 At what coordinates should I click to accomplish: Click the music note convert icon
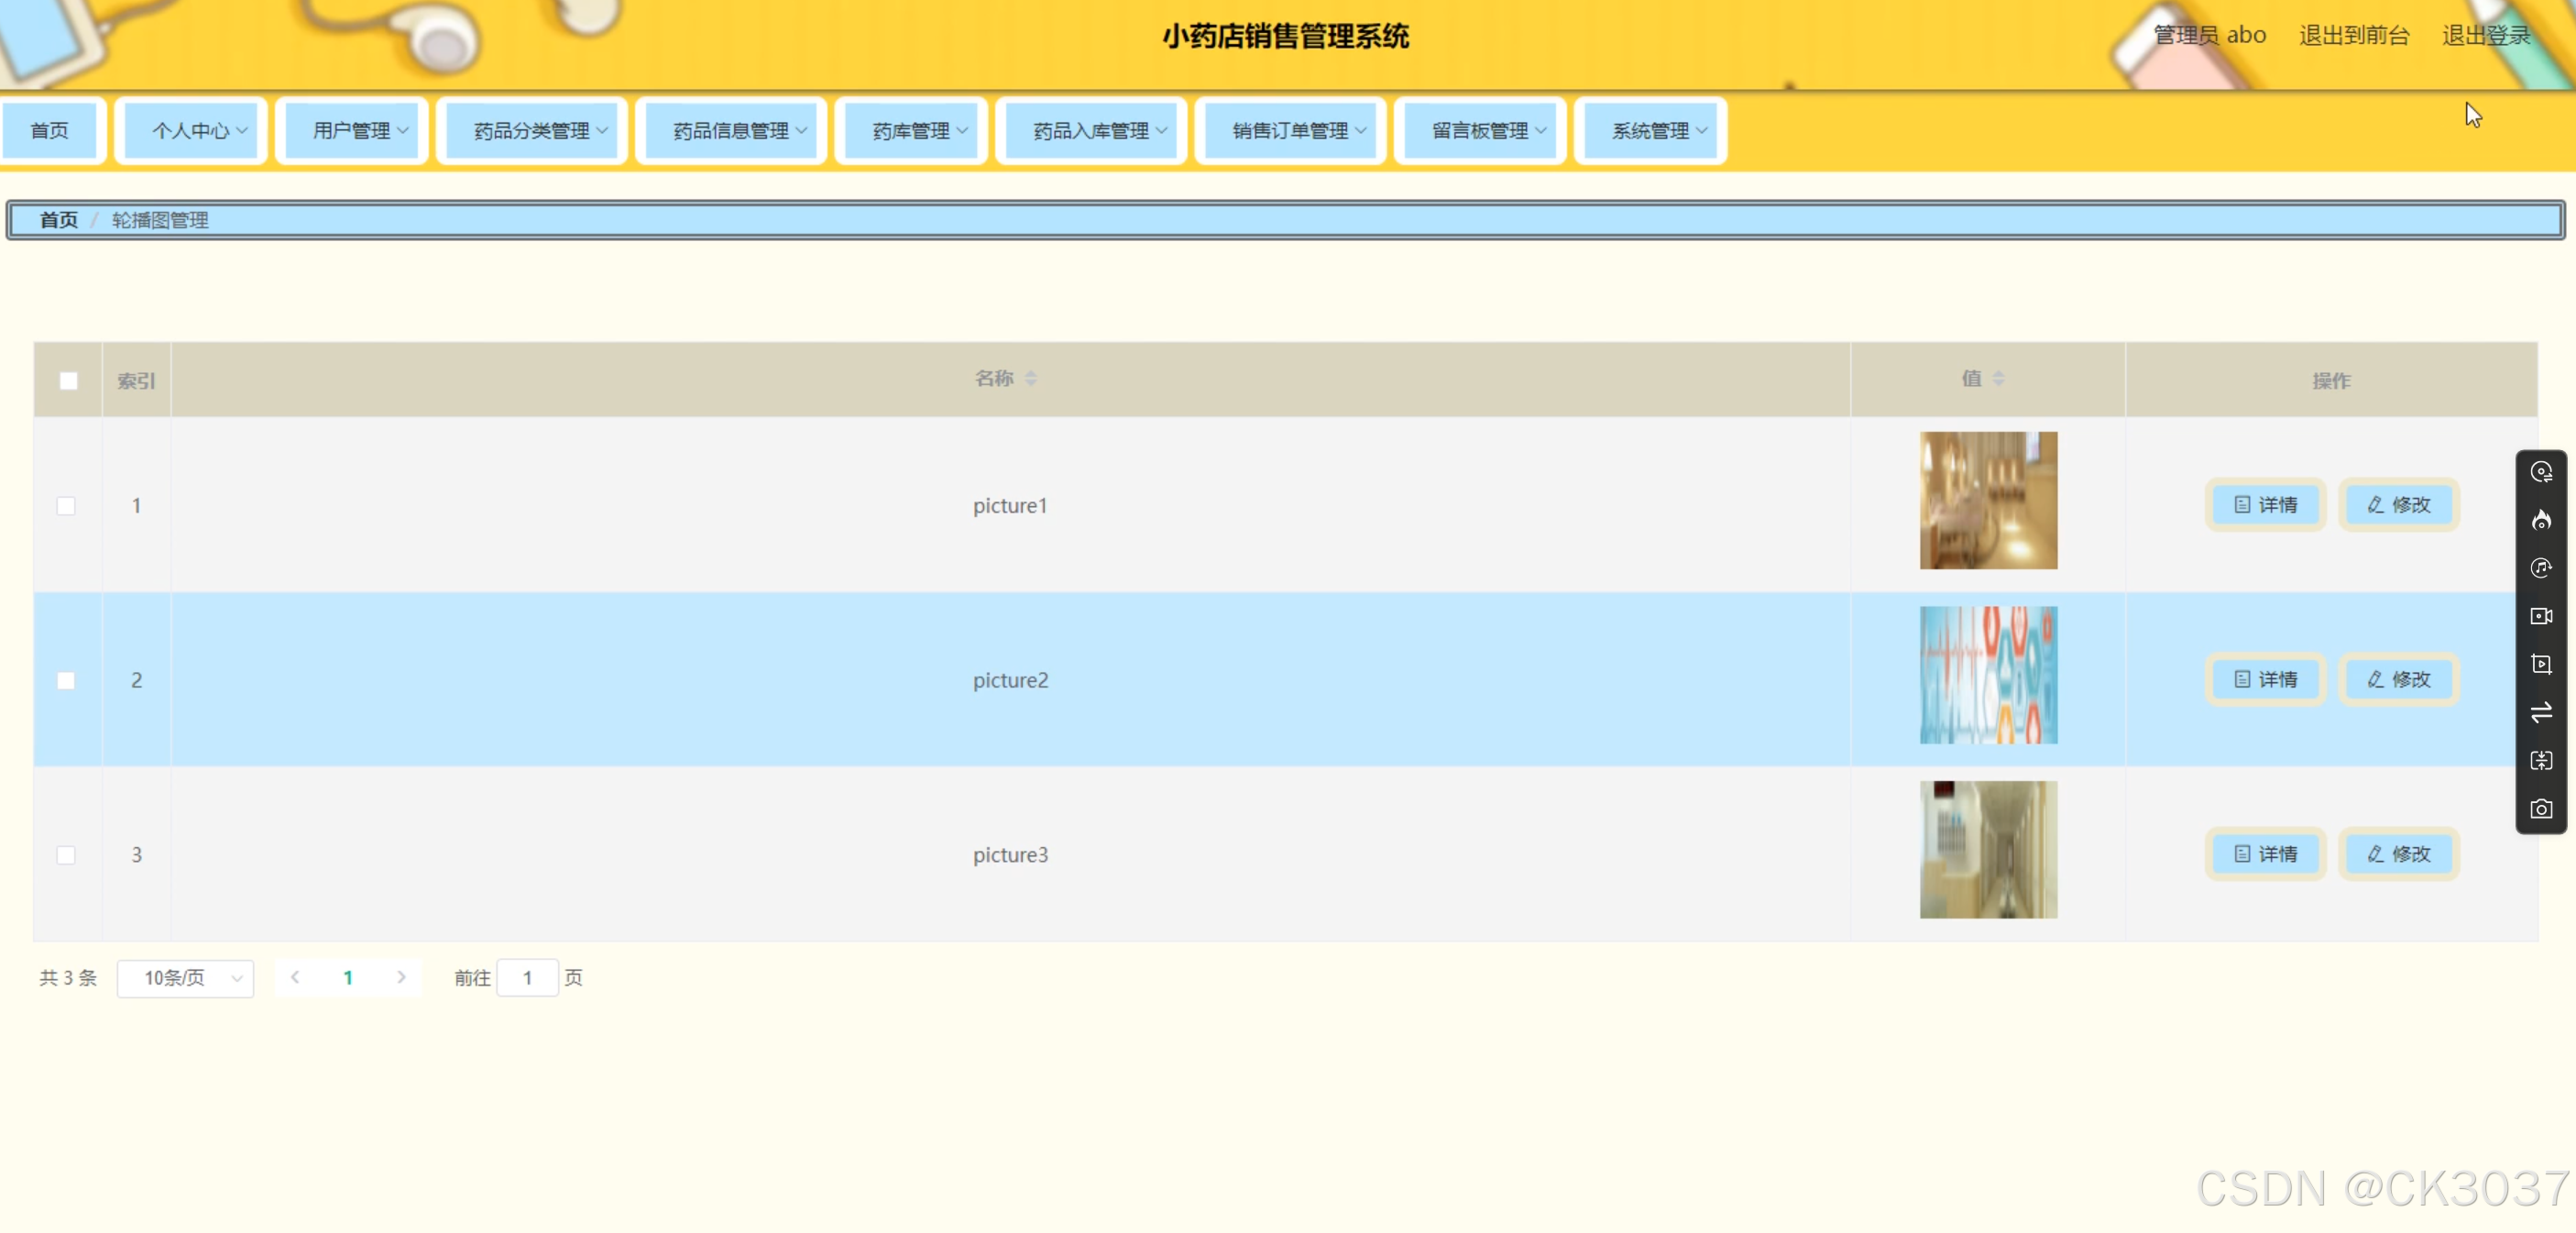2540,568
